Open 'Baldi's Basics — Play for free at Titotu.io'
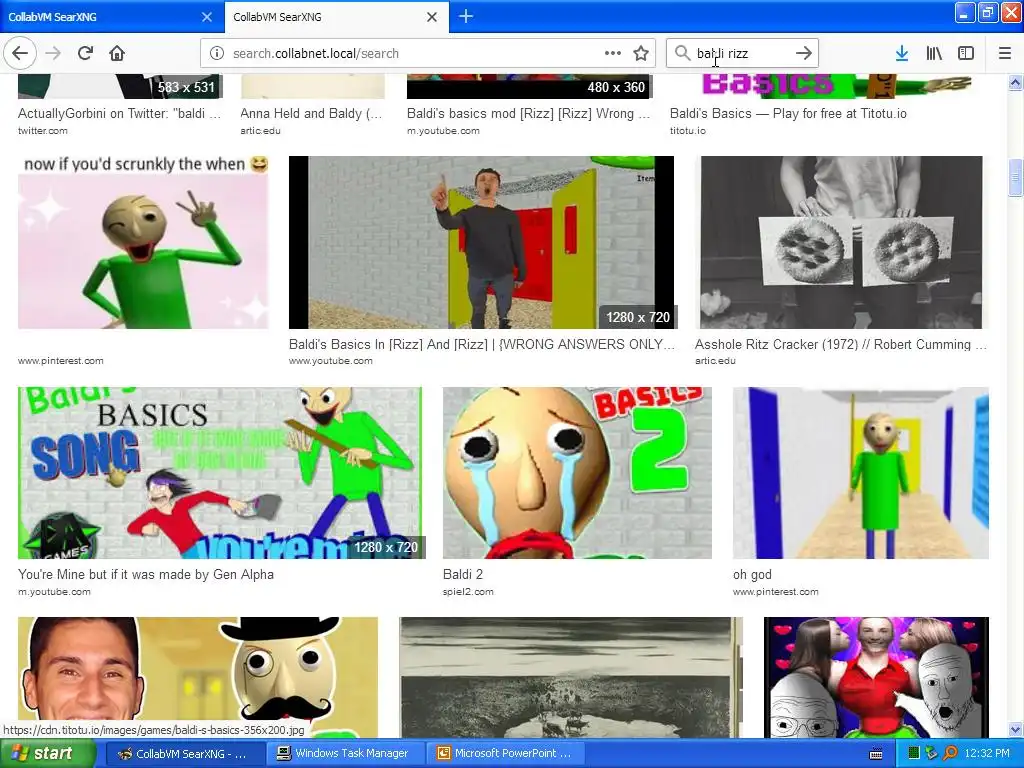Screen dimensions: 1024x768 (x=788, y=114)
